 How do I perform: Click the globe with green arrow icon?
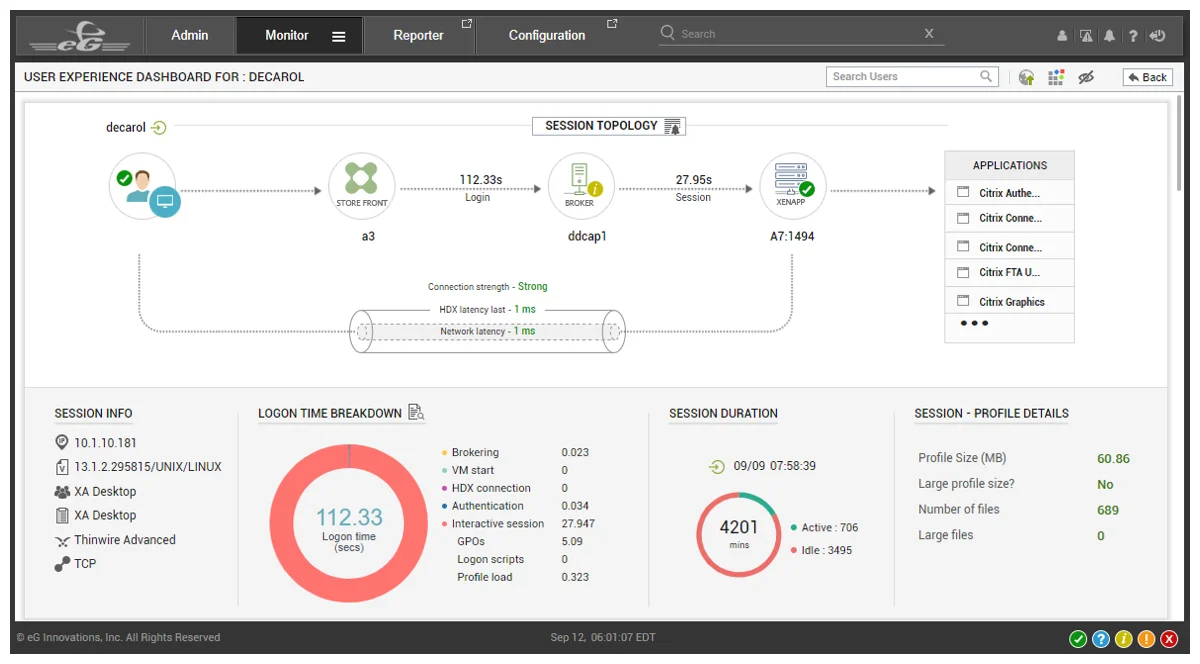[x=1027, y=77]
